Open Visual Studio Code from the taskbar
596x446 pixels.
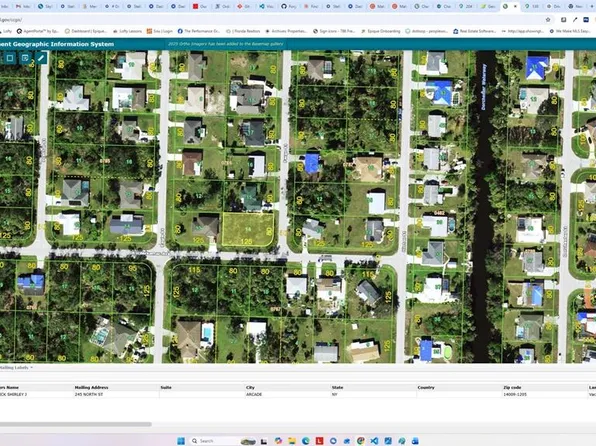tap(374, 441)
